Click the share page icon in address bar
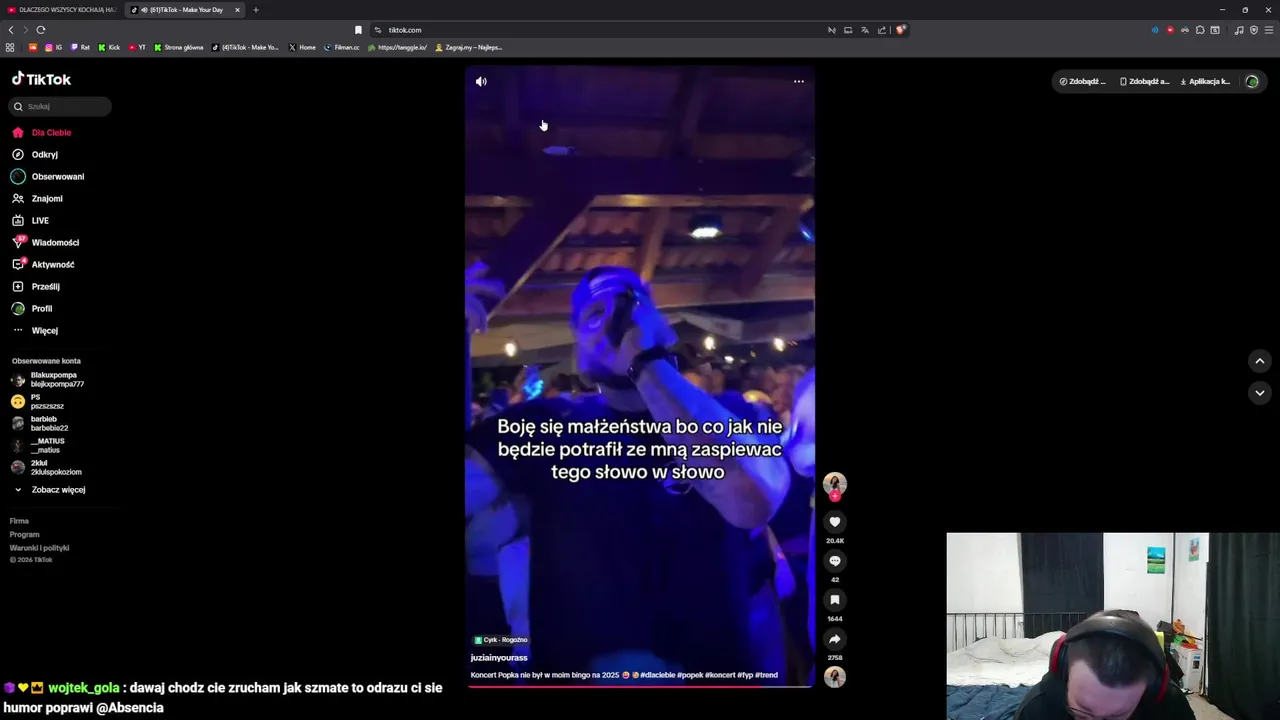The image size is (1280, 720). coord(882,30)
